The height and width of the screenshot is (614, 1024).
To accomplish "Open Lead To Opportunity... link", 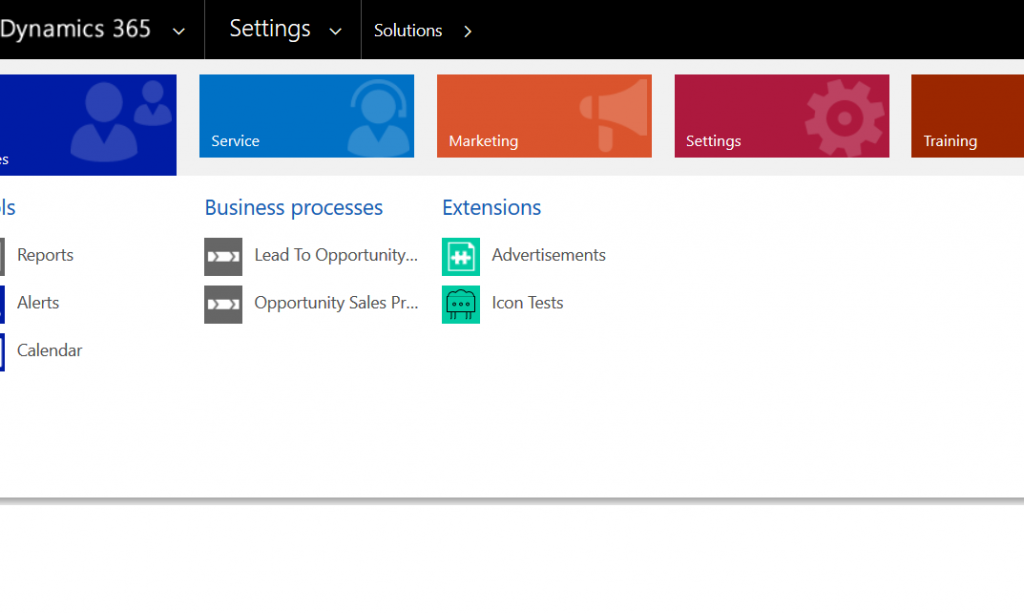I will [336, 255].
